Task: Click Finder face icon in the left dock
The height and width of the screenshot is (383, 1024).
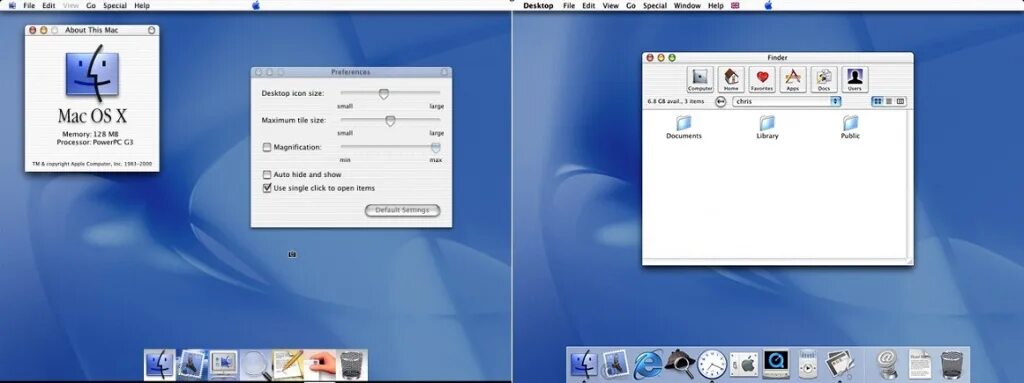Action: click(160, 365)
